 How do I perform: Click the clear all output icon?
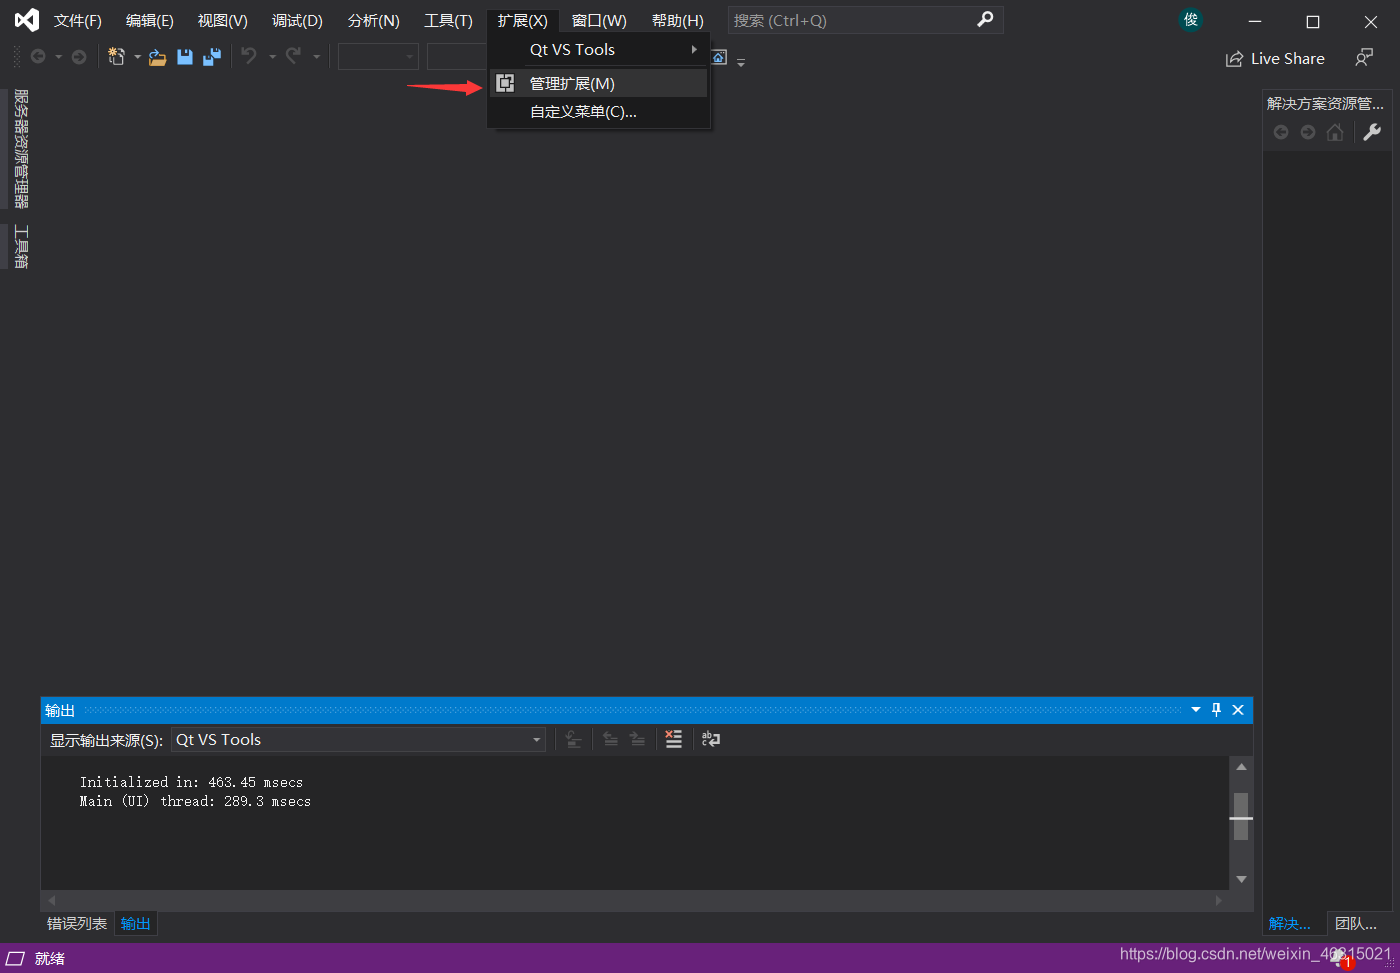click(674, 739)
